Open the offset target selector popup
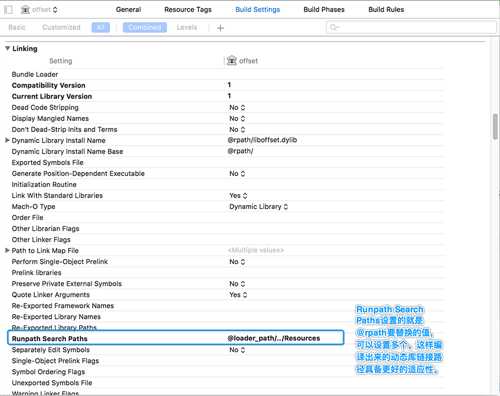The image size is (500, 396). (x=39, y=10)
